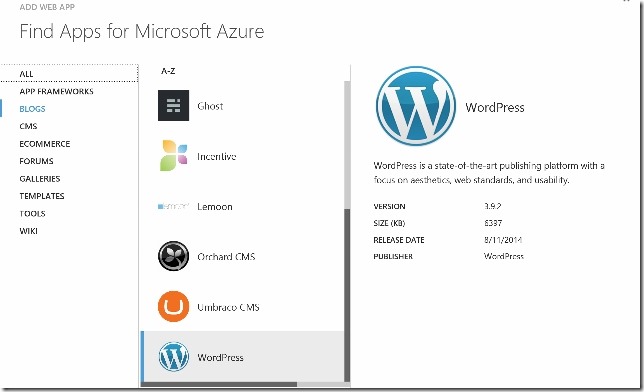Screen dimensions: 644x392
Task: Select the ECOMMERCE category
Action: tap(44, 144)
